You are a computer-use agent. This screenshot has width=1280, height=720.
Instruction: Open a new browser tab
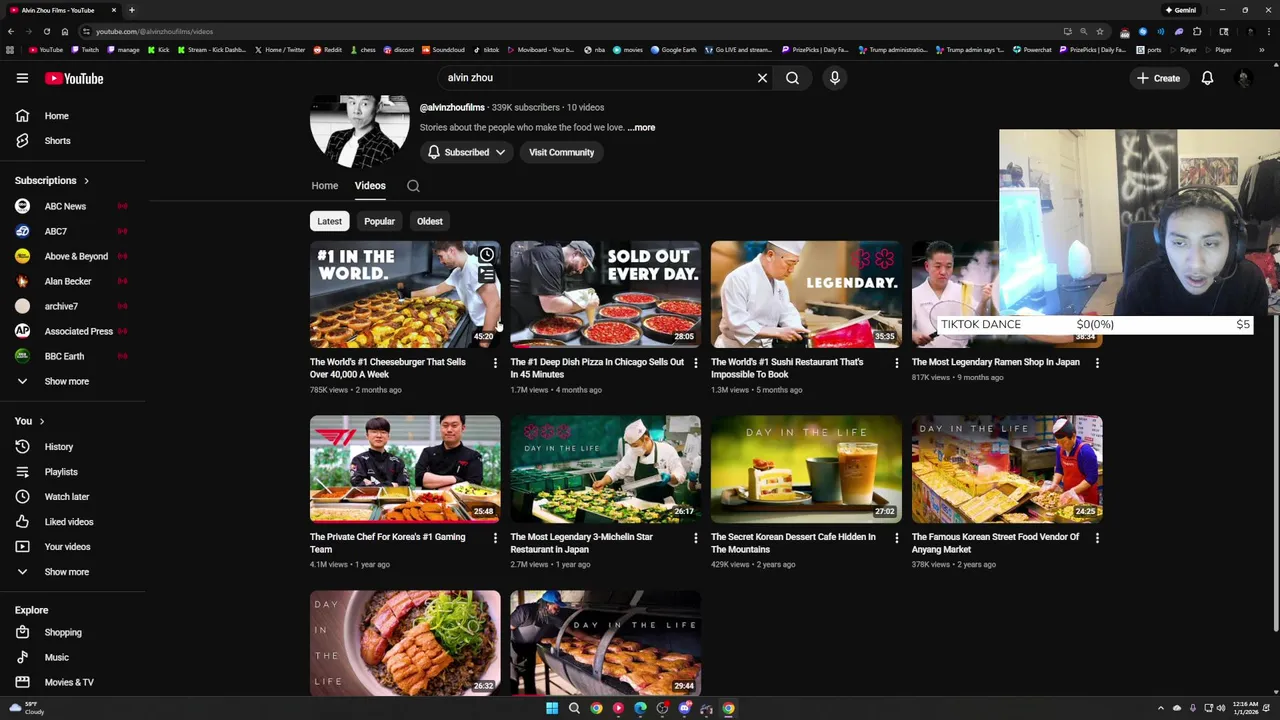point(131,10)
